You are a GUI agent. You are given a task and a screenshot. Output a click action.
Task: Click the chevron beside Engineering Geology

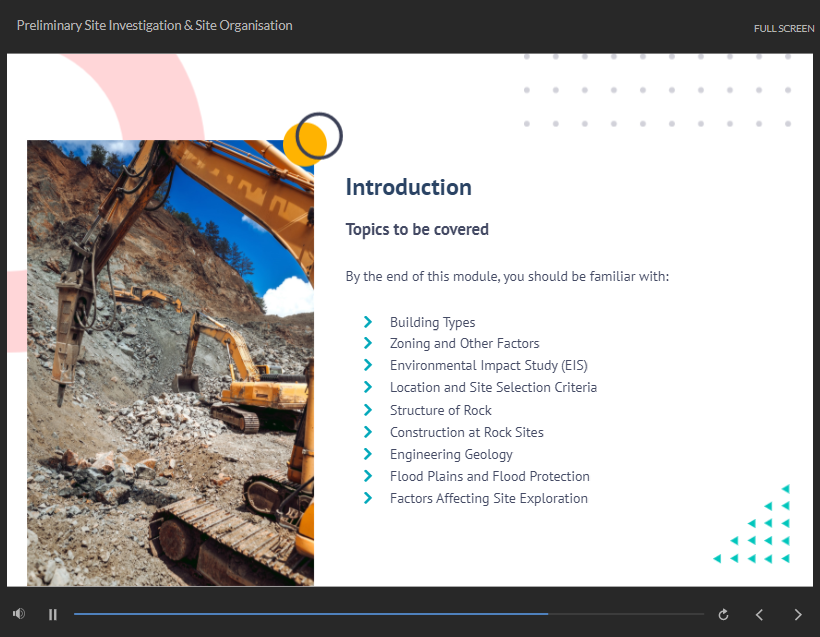click(x=368, y=454)
